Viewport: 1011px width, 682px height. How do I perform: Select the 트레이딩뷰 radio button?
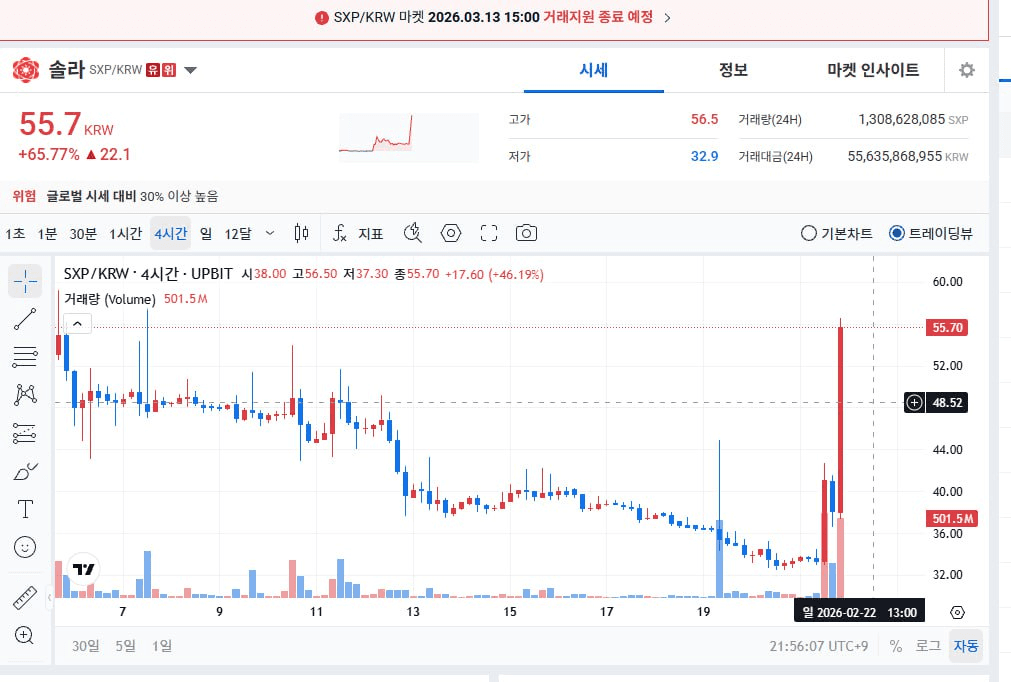896,233
